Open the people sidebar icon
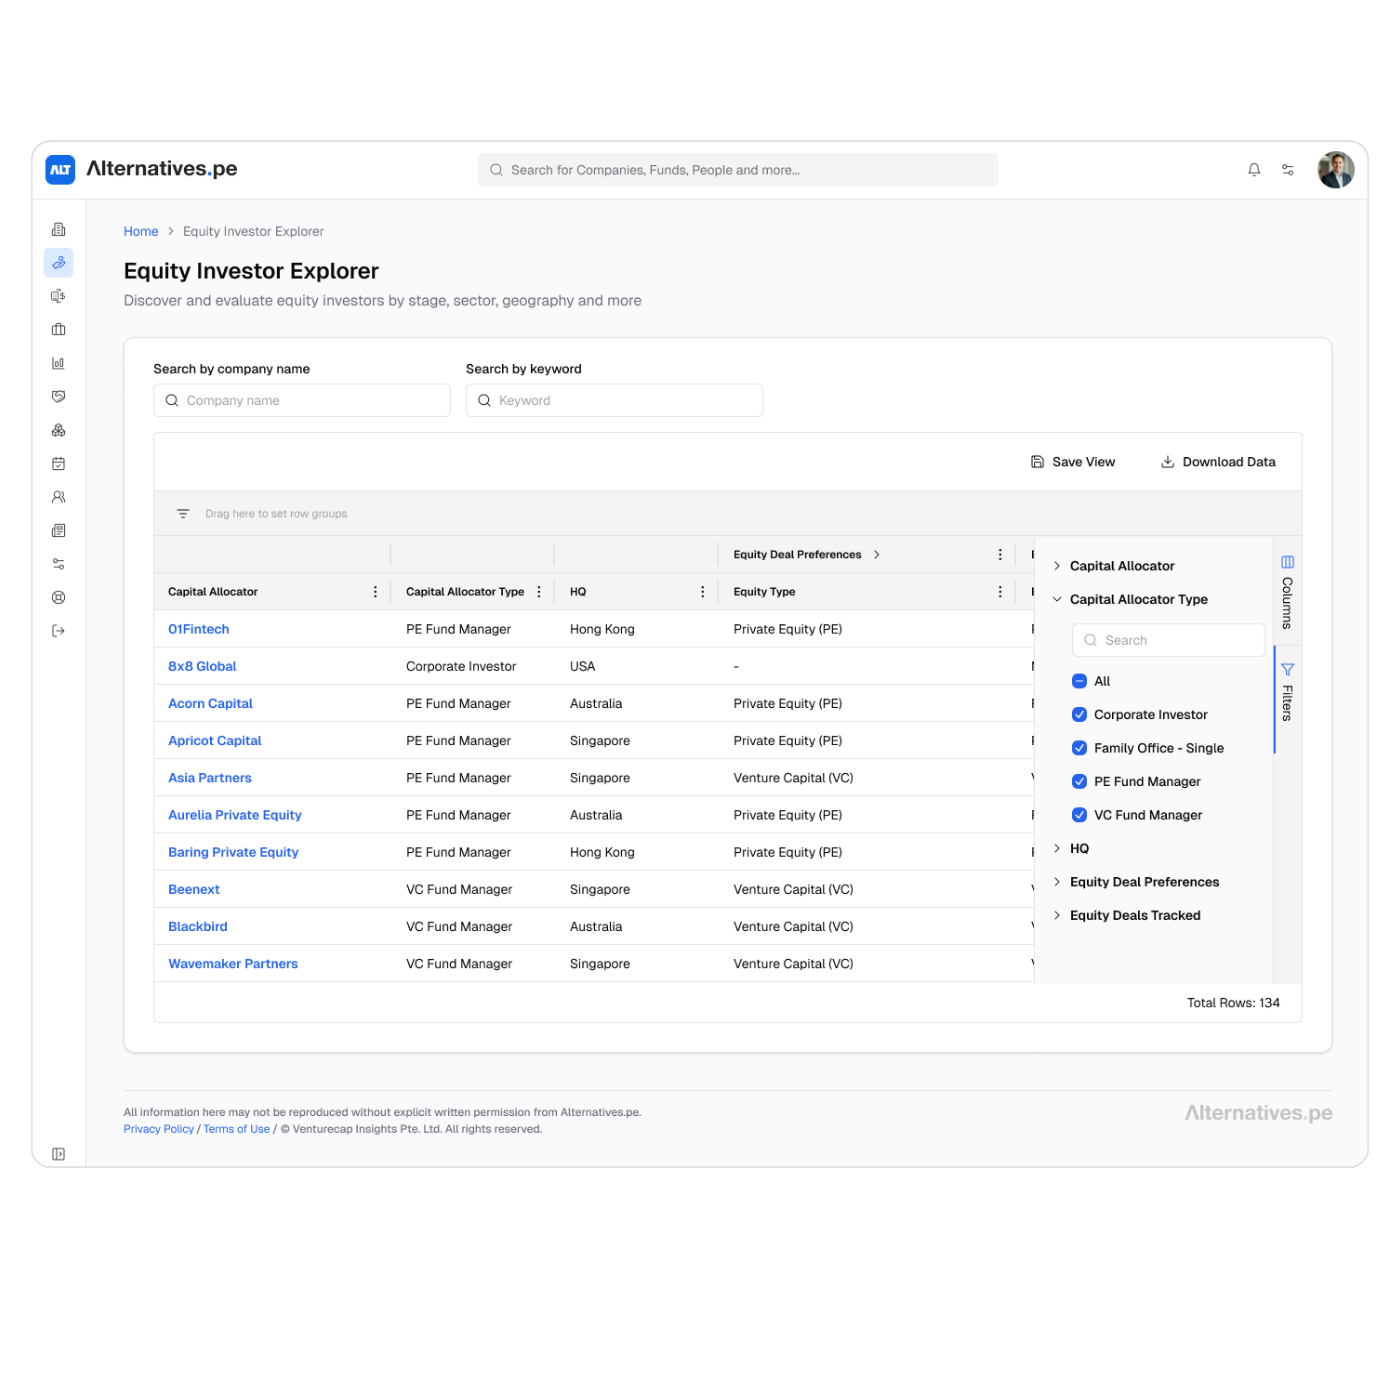Screen dimensions: 1400x1400 (59, 497)
